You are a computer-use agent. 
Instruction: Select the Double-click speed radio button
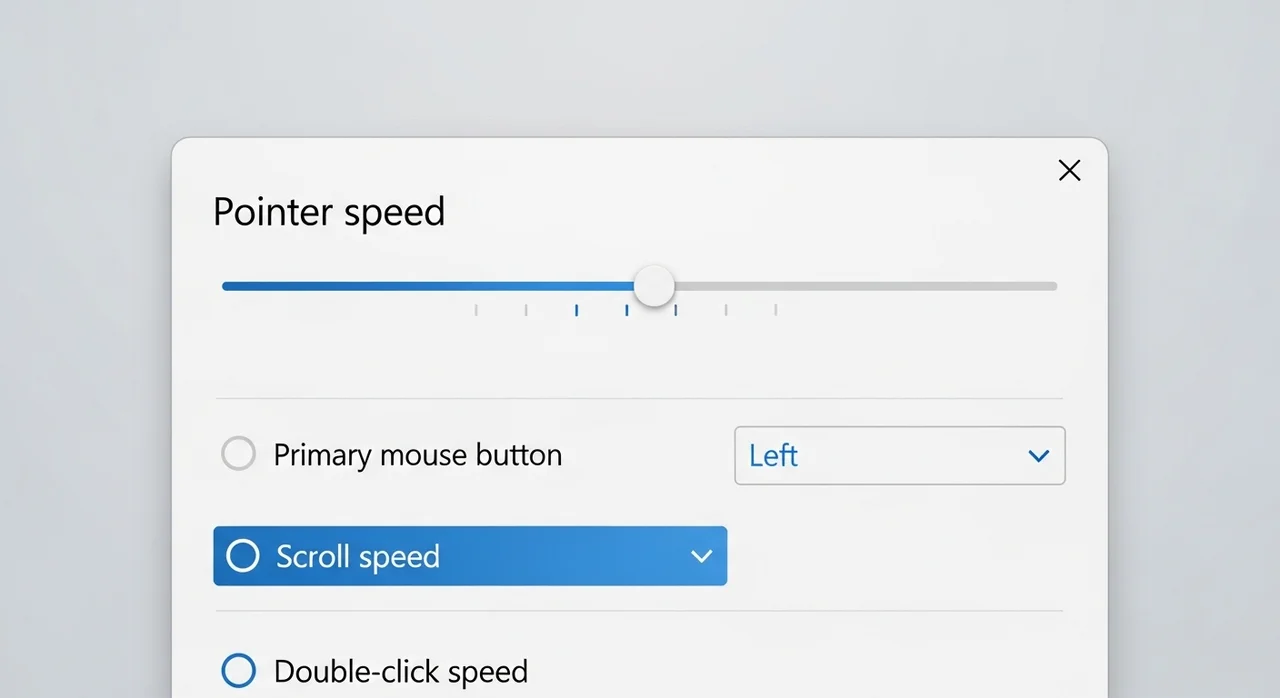coord(238,670)
